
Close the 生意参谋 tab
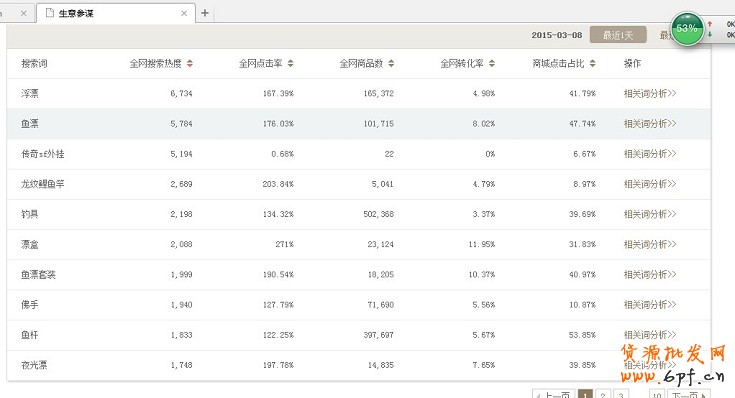(184, 14)
